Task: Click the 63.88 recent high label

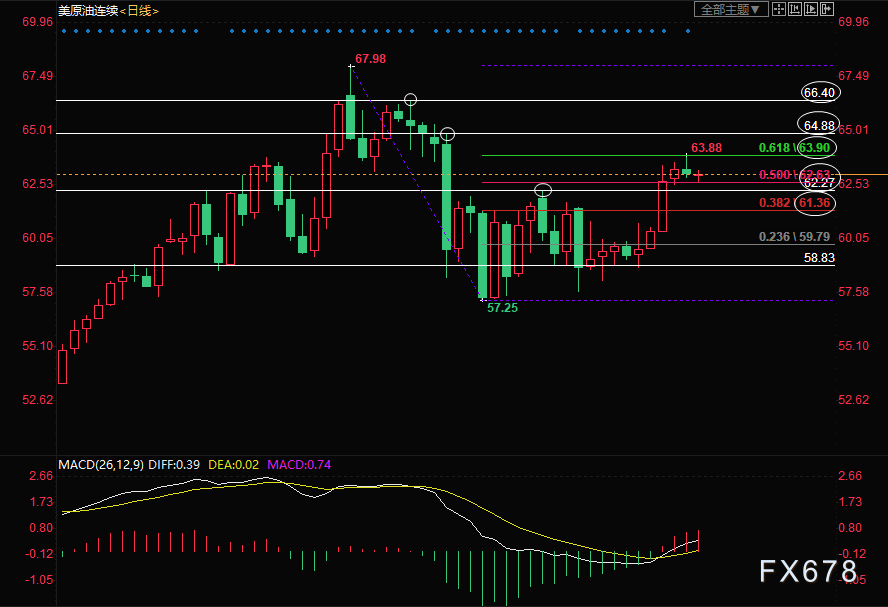Action: (x=706, y=148)
